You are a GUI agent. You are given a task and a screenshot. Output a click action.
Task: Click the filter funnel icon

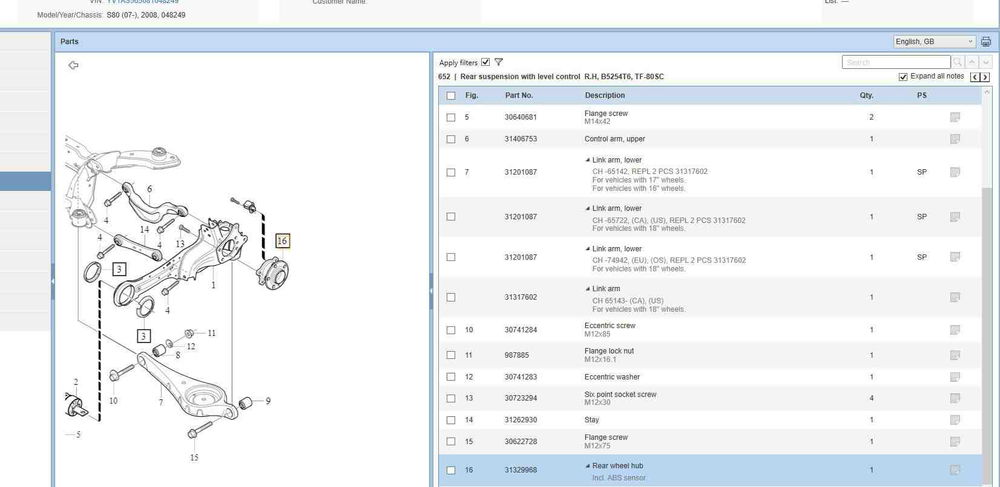point(499,62)
